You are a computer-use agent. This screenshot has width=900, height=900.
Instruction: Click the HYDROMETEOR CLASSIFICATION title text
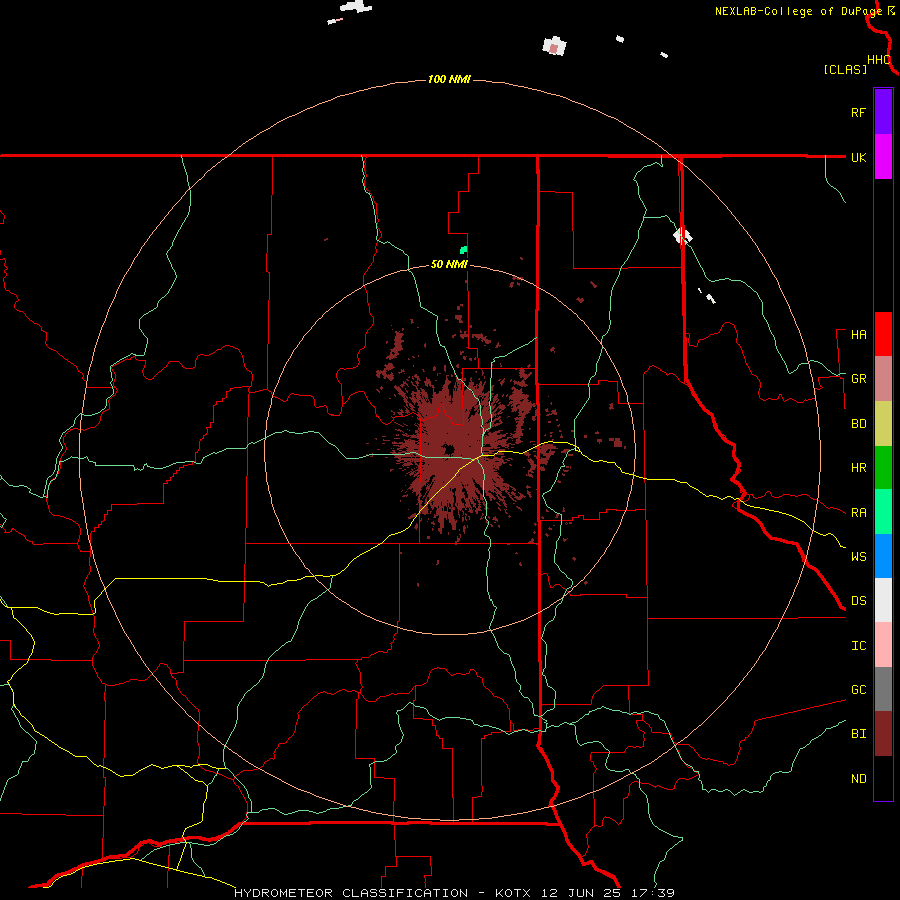351,893
